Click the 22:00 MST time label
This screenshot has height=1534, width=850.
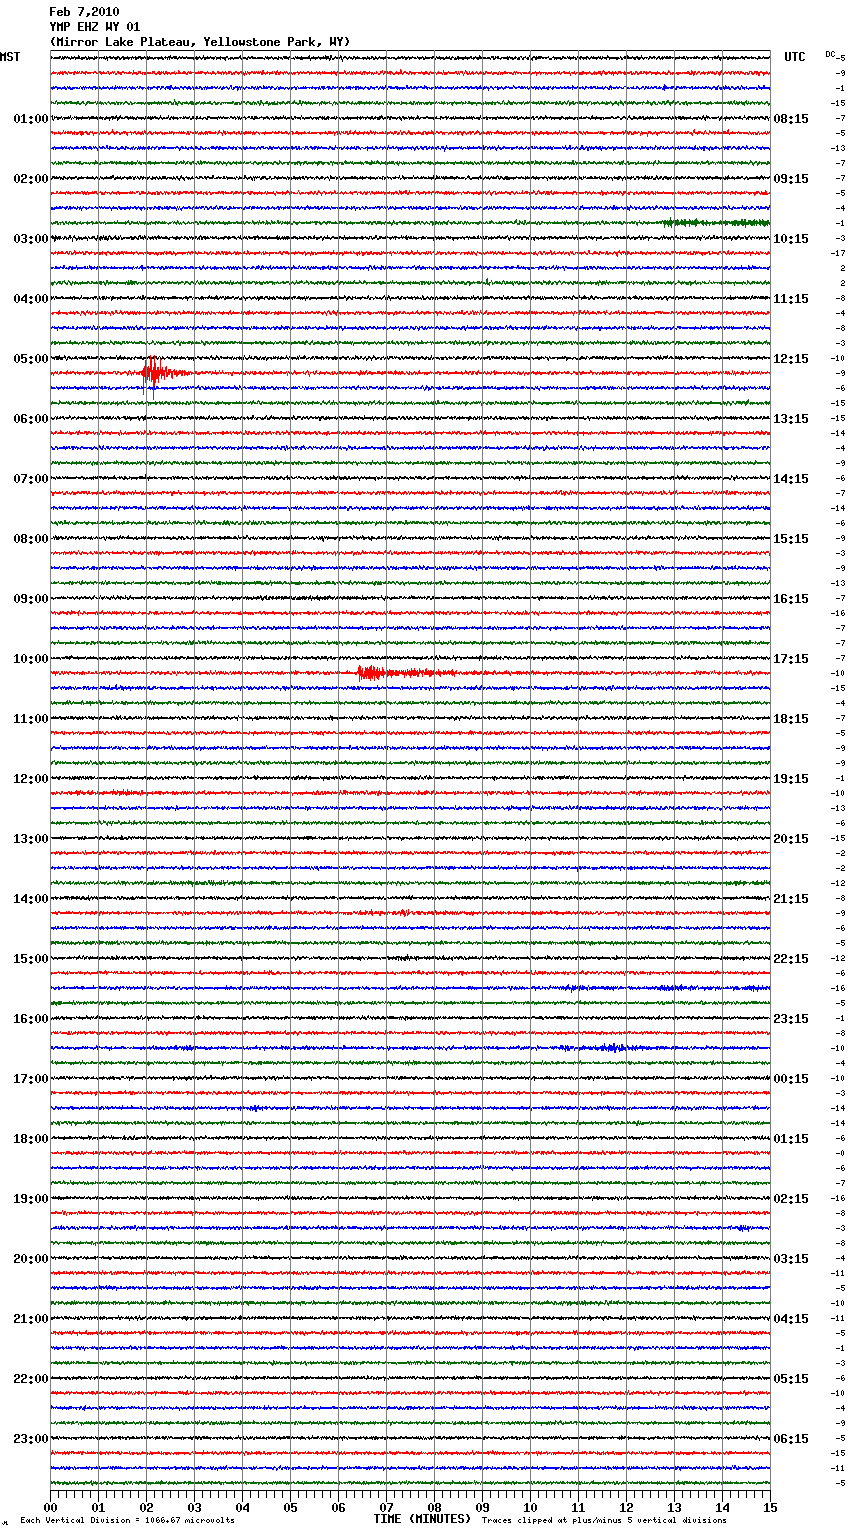[31, 1379]
